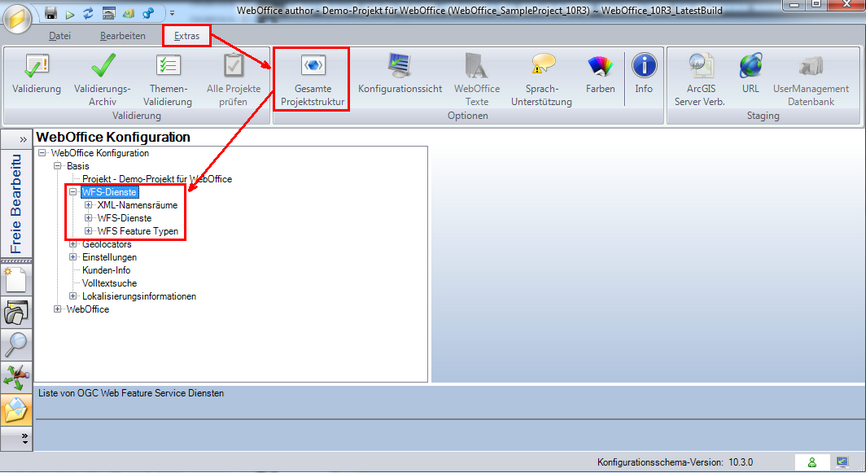The image size is (866, 473).
Task: Open the Bearbeiten ribbon tab
Action: point(123,36)
